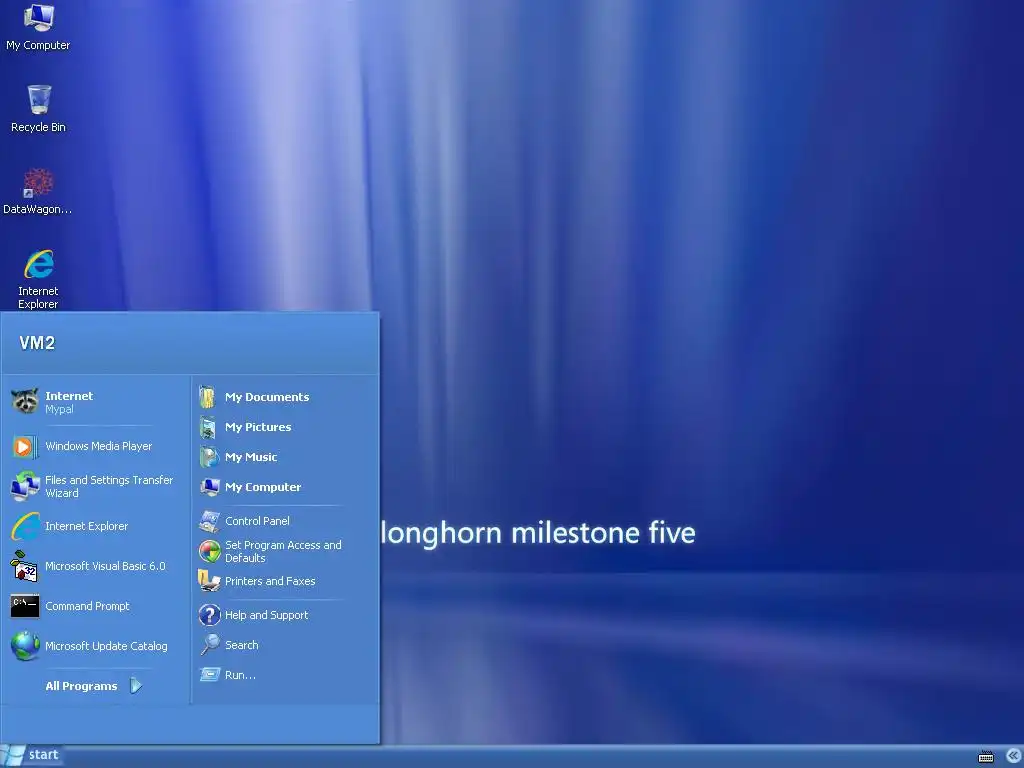Select the Help and Support entry text
The image size is (1024, 768).
click(x=266, y=615)
